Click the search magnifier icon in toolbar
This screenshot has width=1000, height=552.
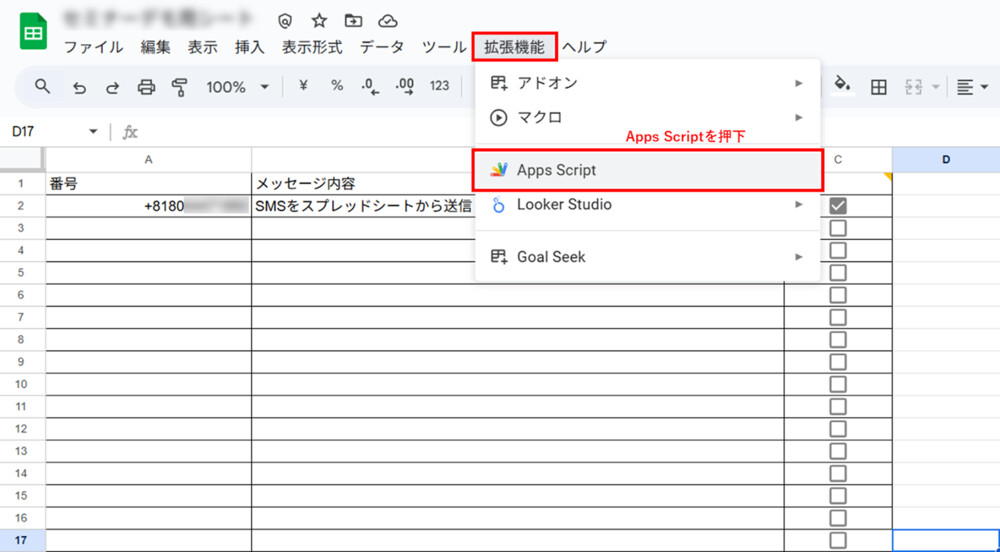click(x=42, y=87)
